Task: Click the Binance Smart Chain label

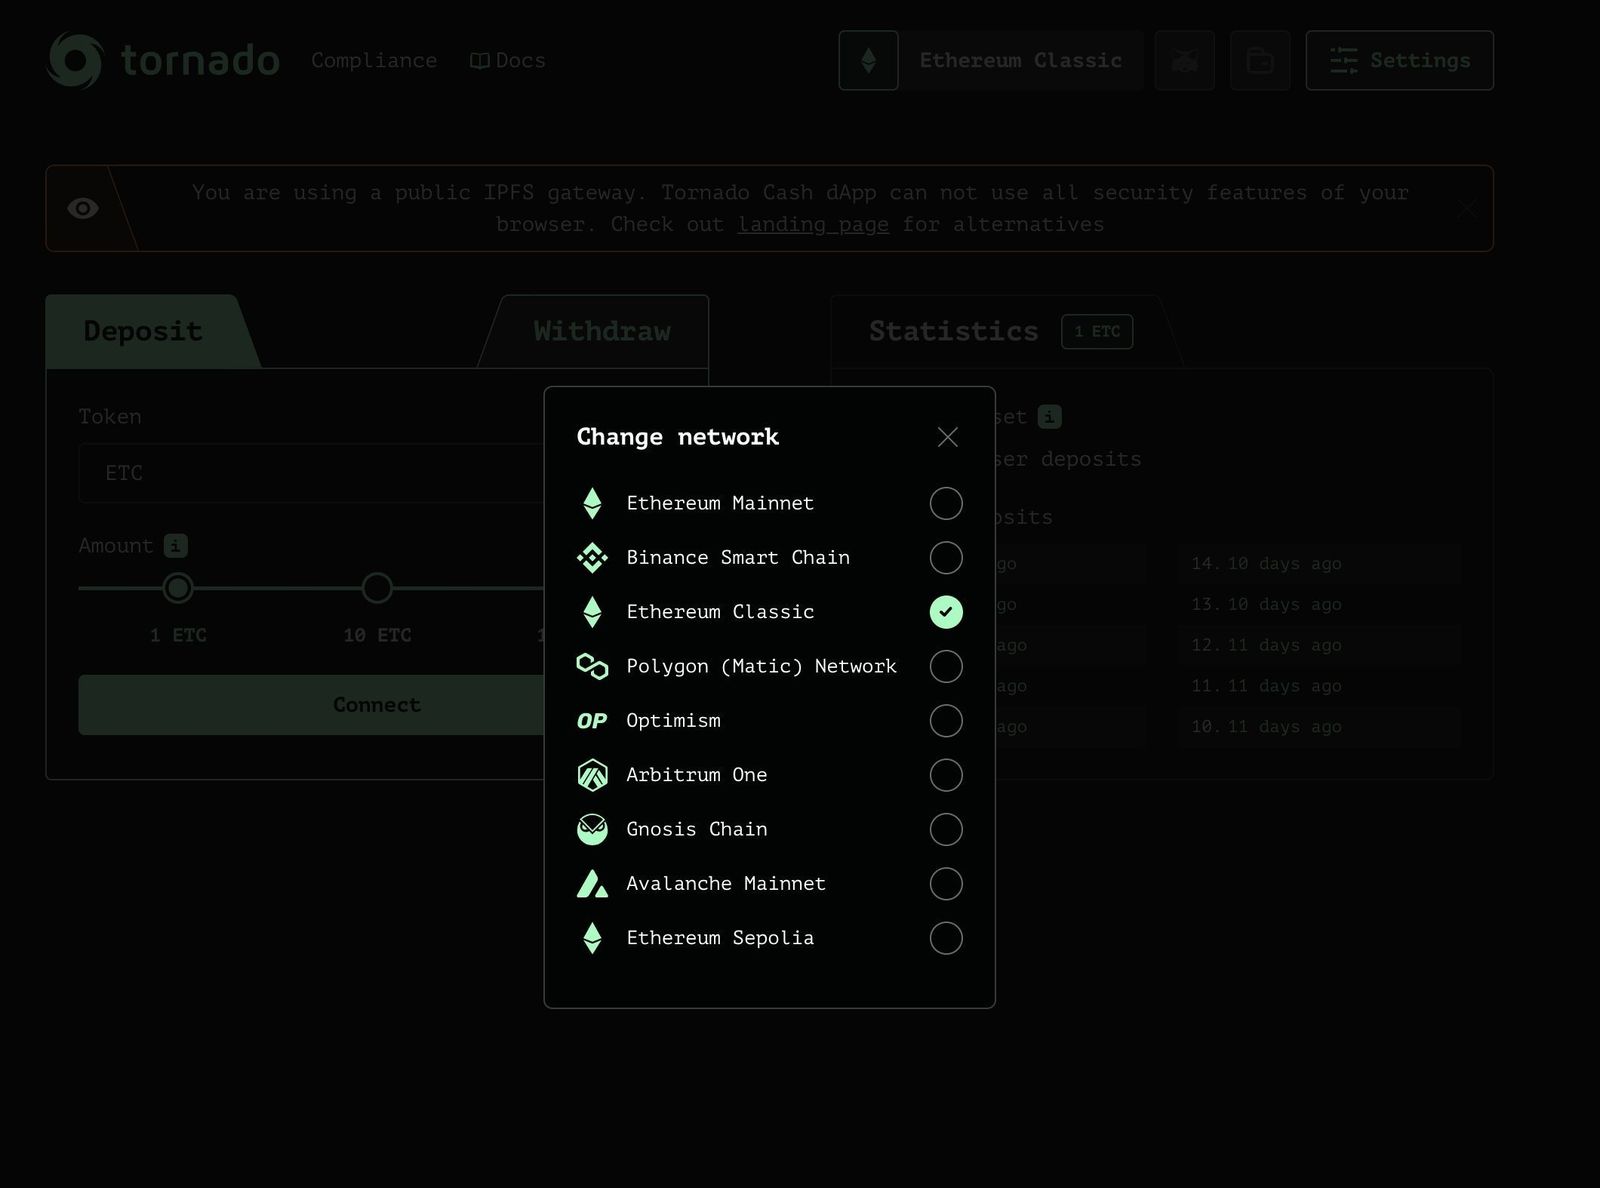Action: pos(738,558)
